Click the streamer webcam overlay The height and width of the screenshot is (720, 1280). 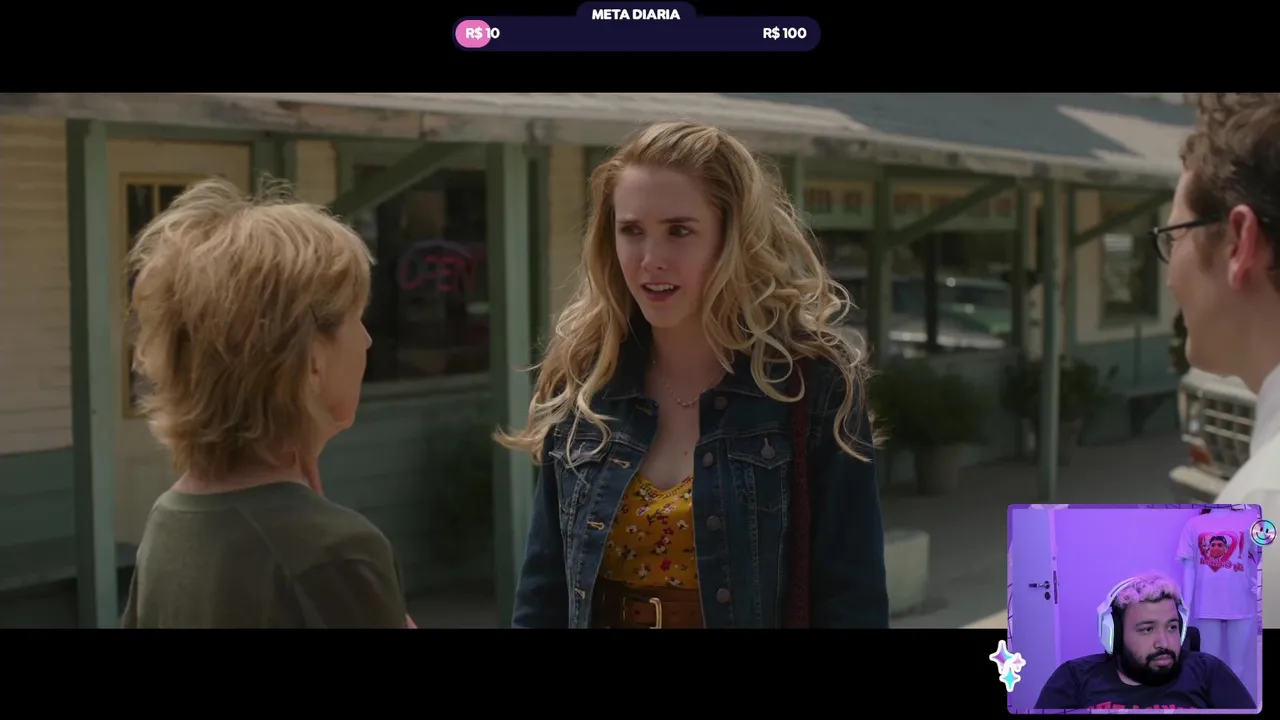1135,609
